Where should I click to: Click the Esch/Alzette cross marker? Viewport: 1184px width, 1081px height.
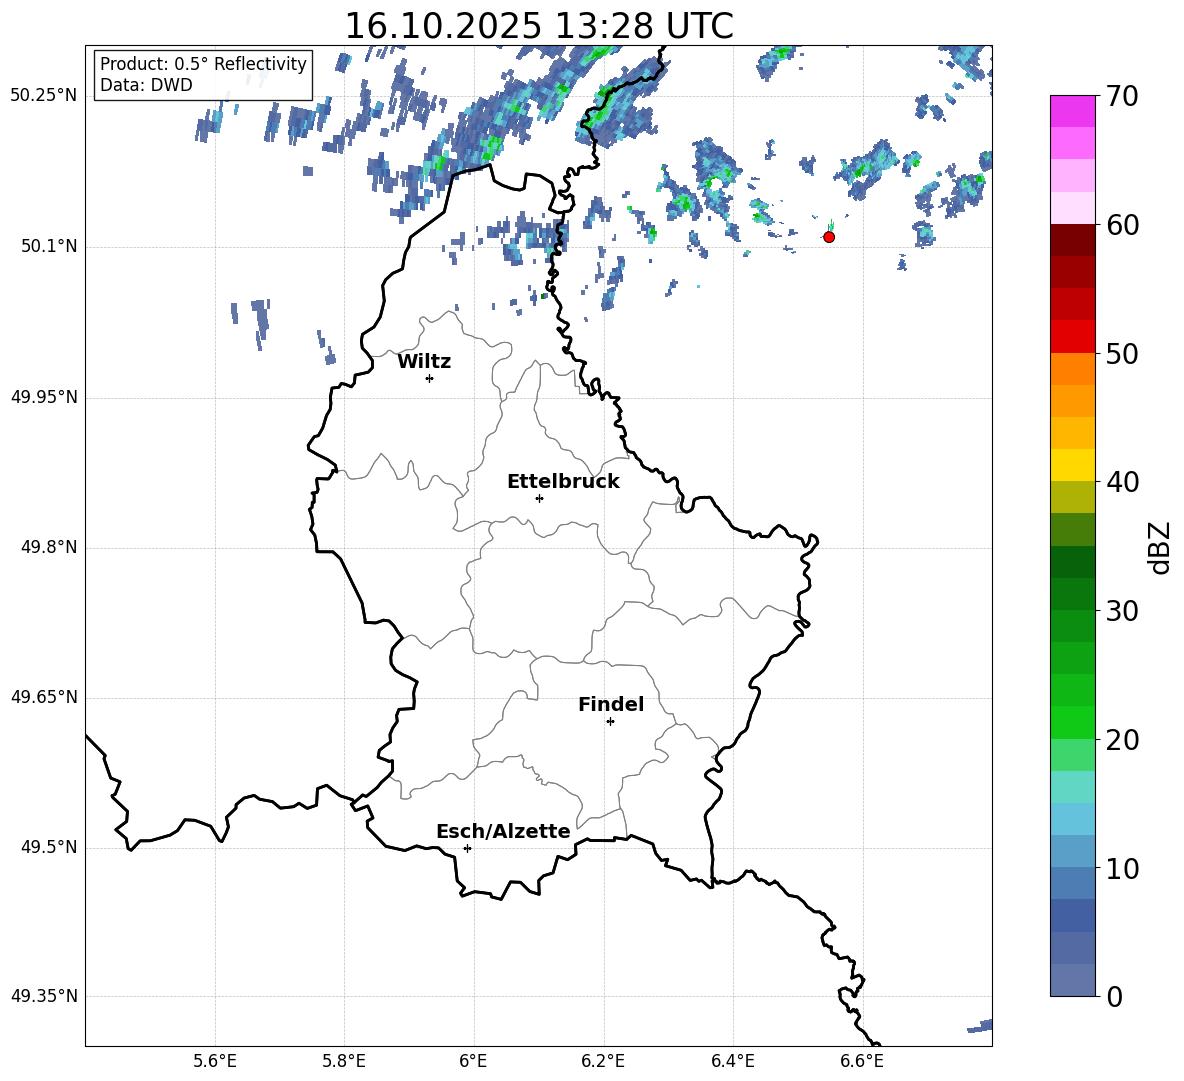point(467,848)
